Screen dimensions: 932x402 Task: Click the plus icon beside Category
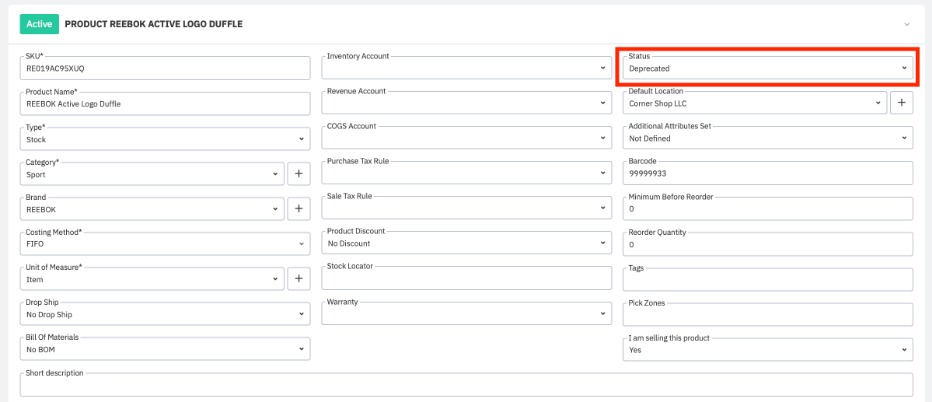(x=299, y=174)
